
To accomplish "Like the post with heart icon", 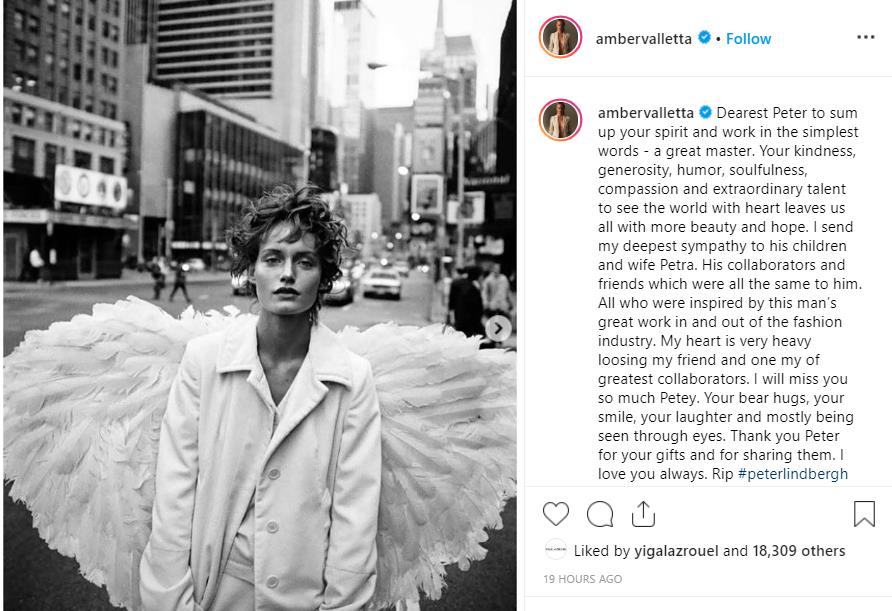I will [x=556, y=514].
